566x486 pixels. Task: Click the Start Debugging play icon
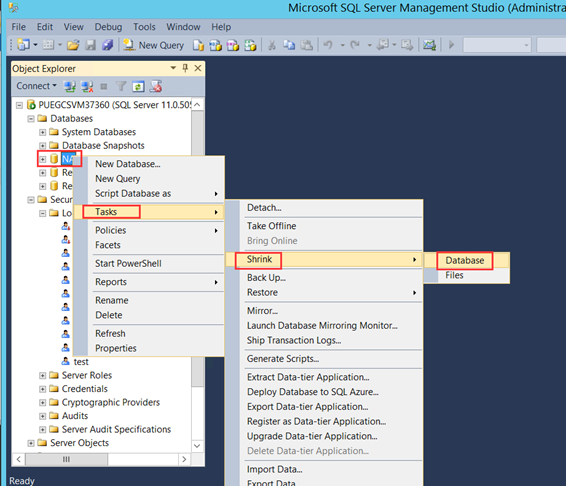coord(451,45)
